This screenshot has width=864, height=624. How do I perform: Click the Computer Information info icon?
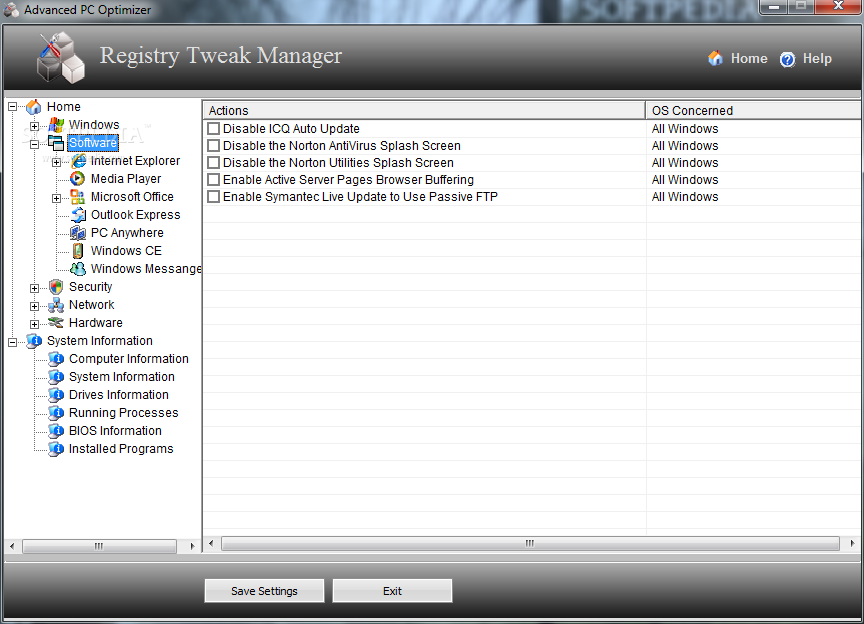pos(56,359)
